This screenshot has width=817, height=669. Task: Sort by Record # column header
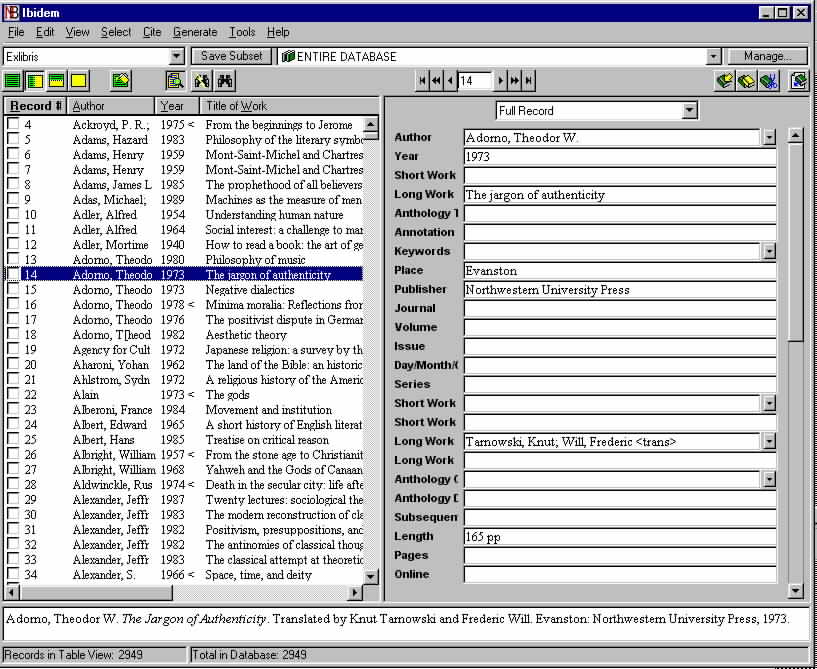35,106
